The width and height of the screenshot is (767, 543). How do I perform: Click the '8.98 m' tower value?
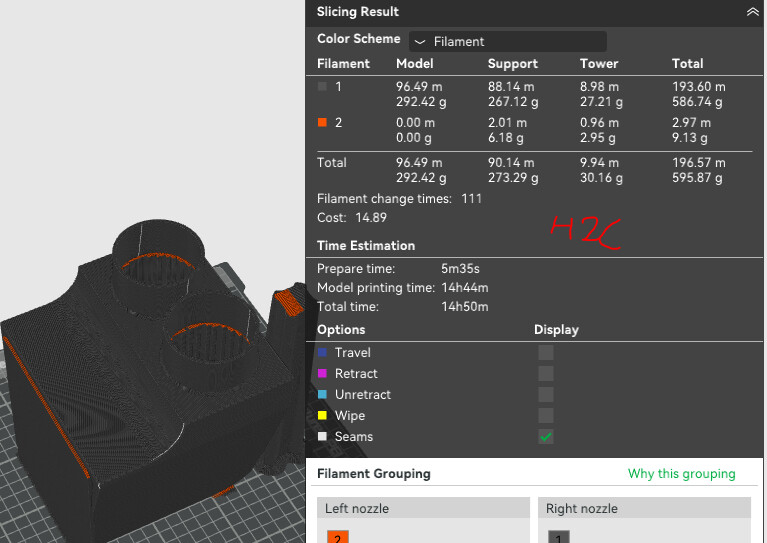tap(600, 87)
